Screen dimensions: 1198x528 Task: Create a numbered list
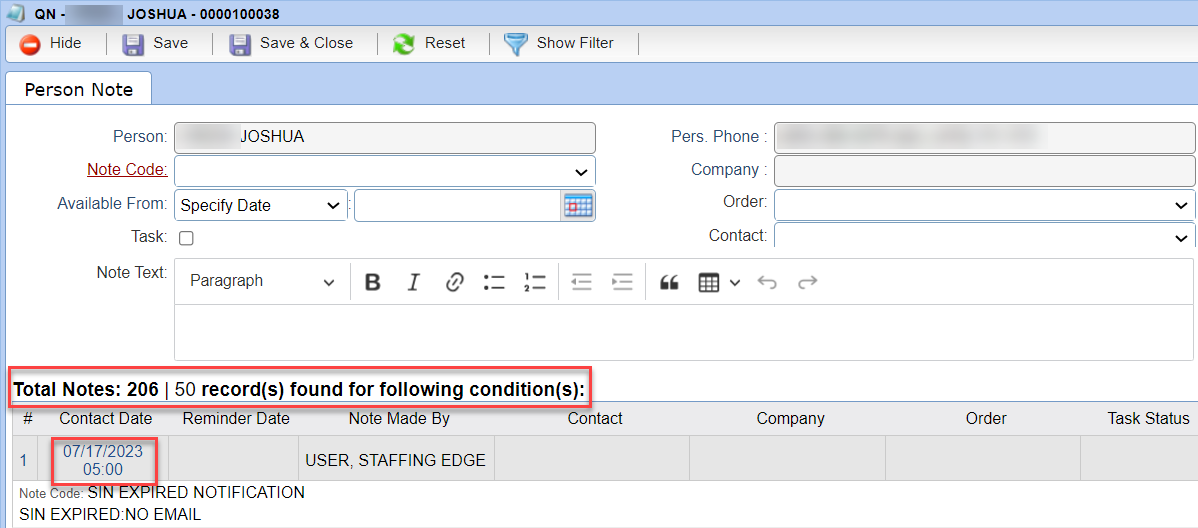(535, 282)
